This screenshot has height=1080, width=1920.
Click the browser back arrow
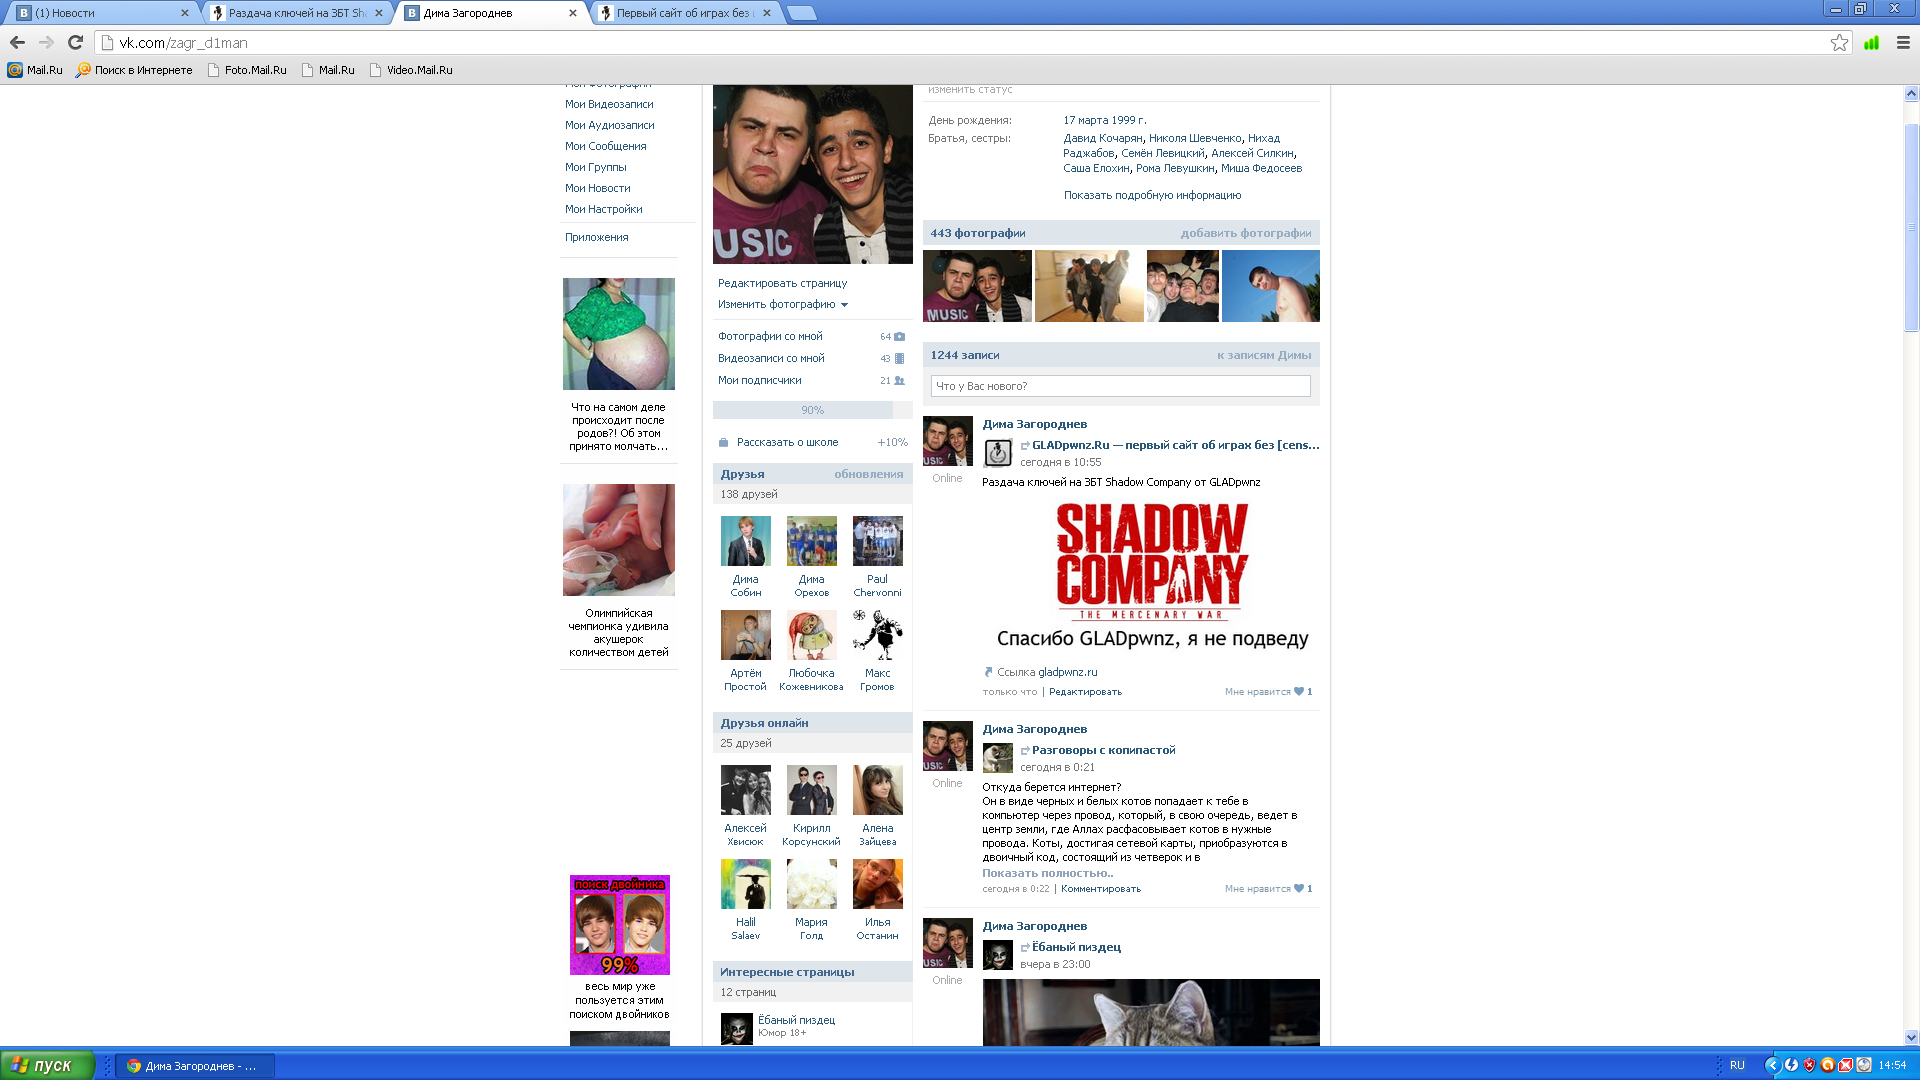pos(17,42)
